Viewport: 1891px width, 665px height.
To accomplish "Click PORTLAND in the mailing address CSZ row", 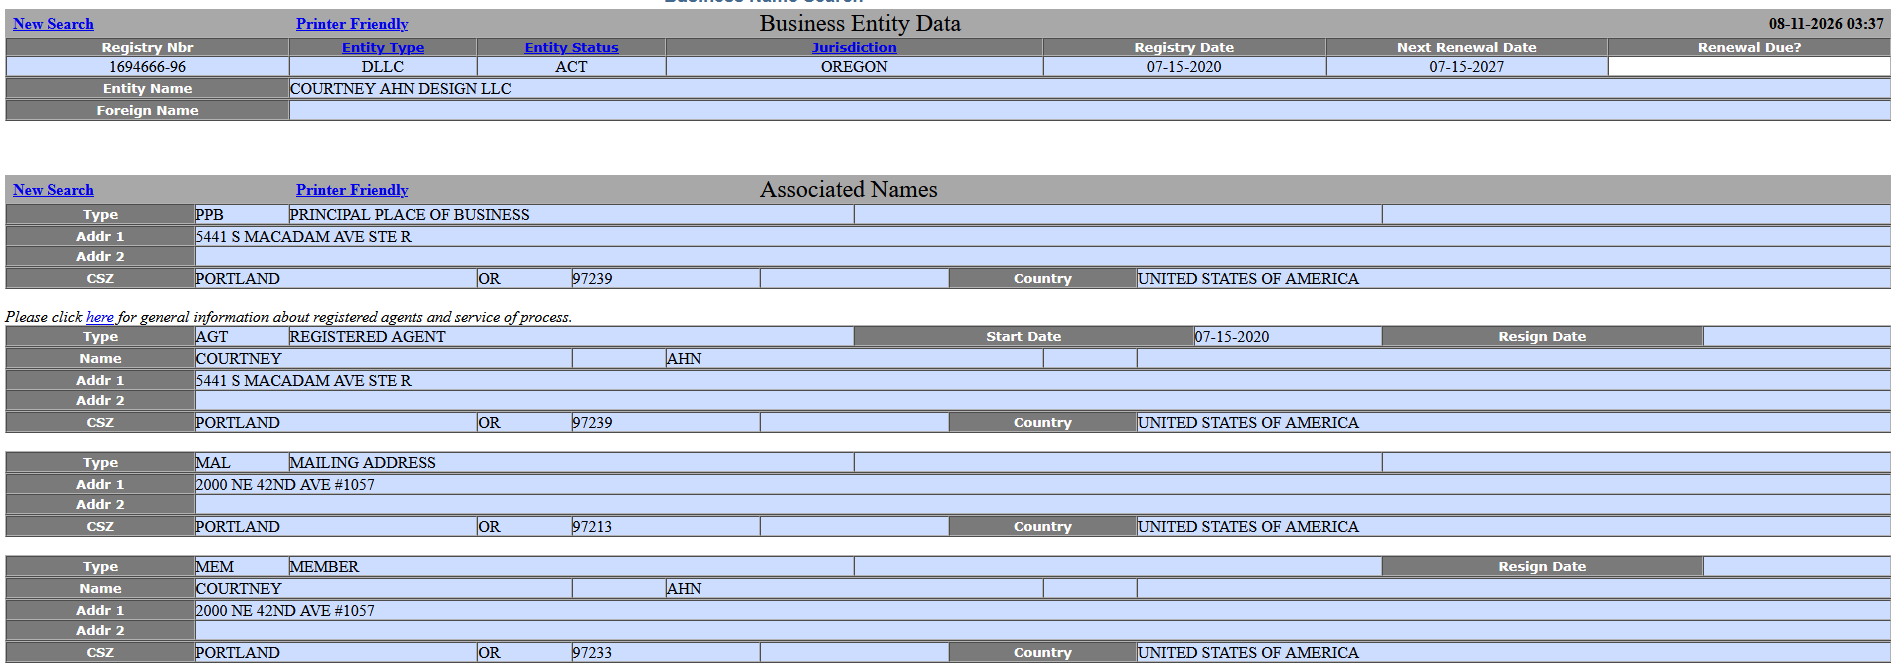I will point(238,527).
